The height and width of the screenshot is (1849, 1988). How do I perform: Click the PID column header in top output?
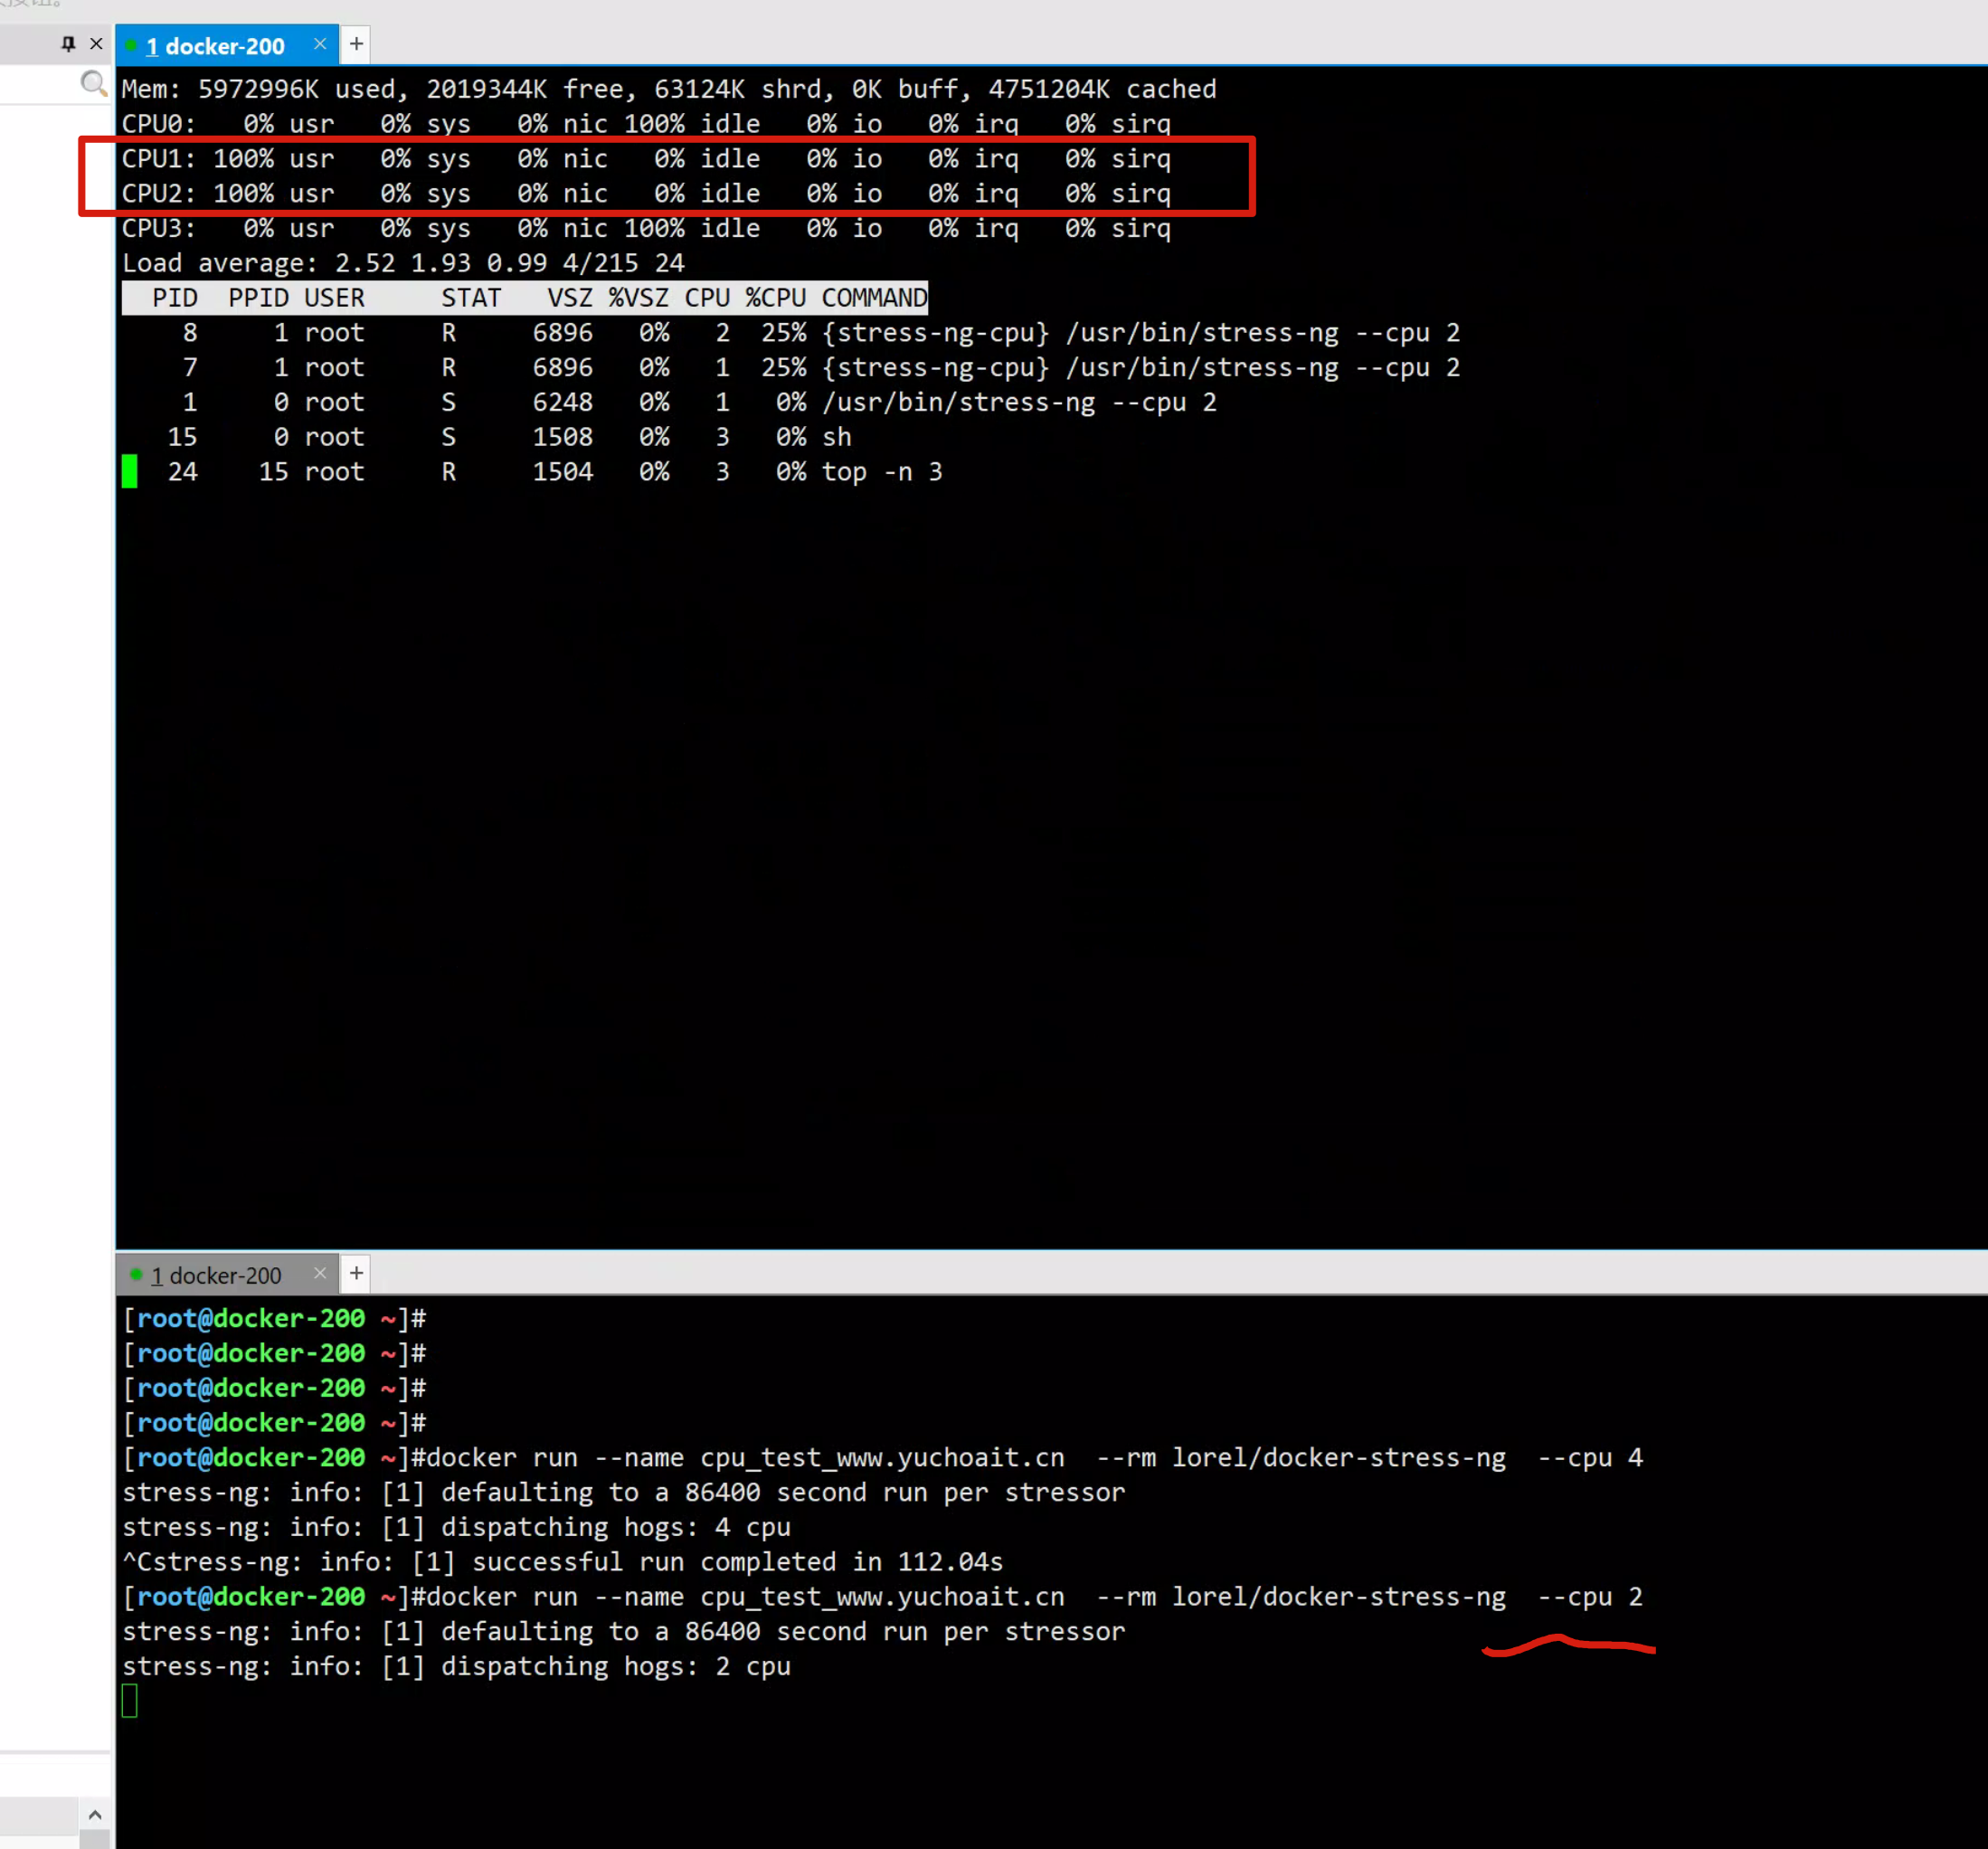174,298
